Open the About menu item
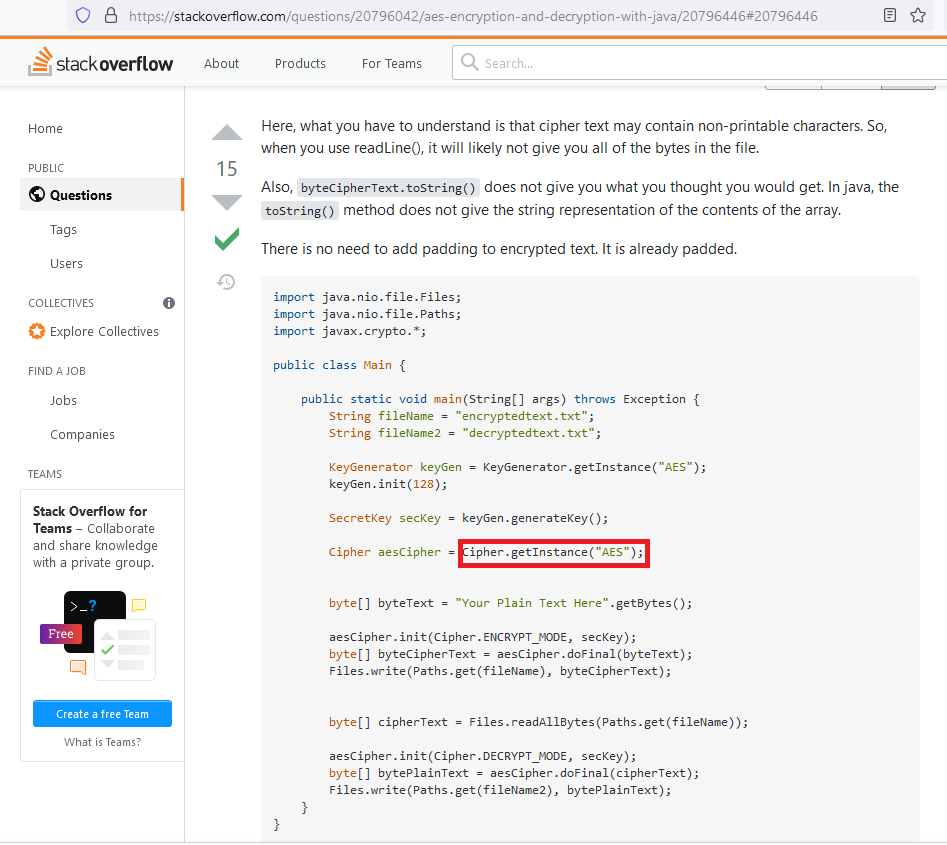Screen dimensions: 947x845 click(x=221, y=63)
